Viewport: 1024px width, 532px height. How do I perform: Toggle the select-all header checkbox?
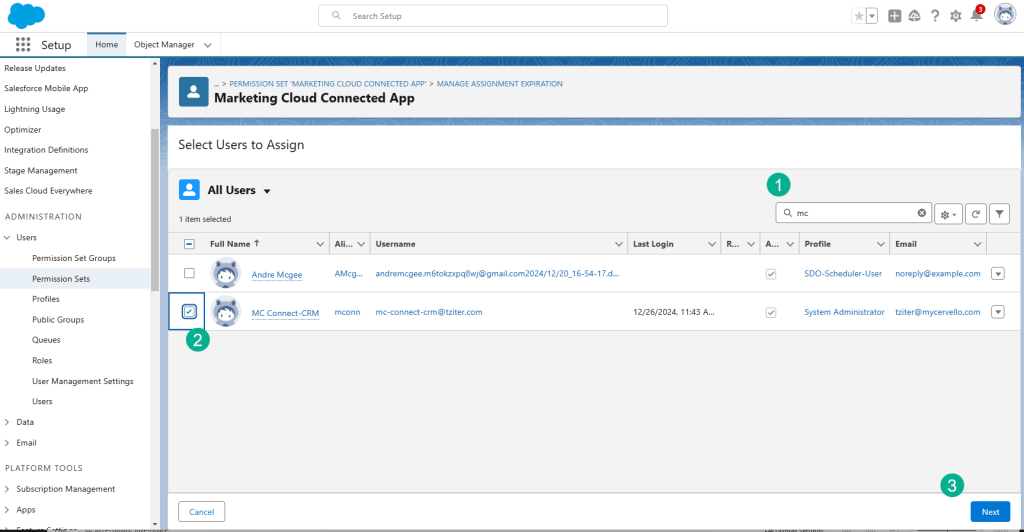coord(189,244)
